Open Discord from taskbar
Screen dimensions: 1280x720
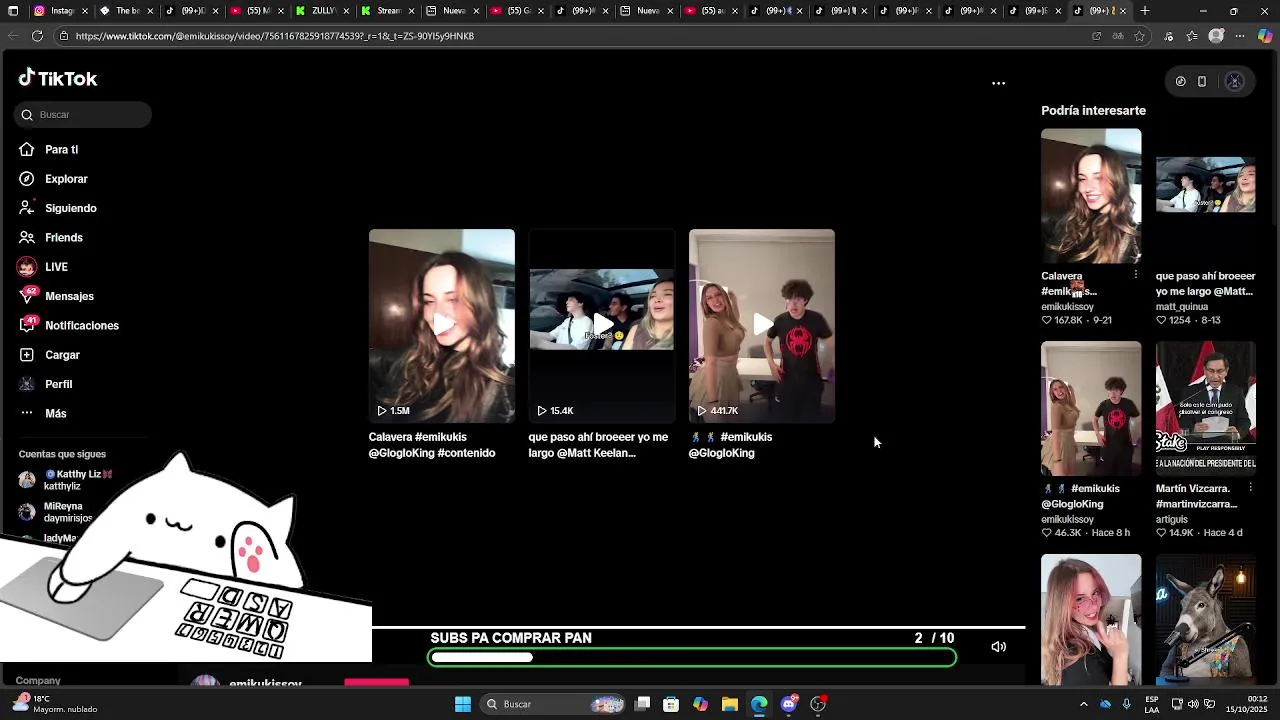pyautogui.click(x=789, y=704)
